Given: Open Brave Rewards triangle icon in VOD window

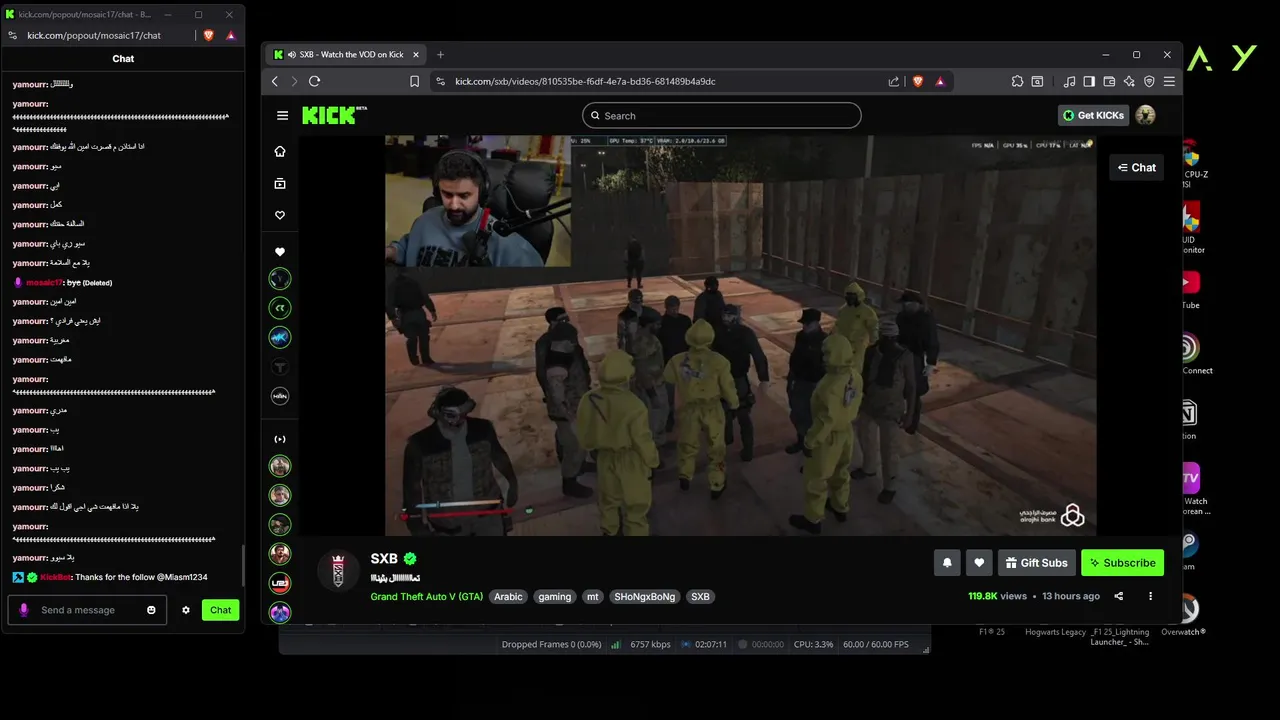Looking at the screenshot, I should click(940, 82).
